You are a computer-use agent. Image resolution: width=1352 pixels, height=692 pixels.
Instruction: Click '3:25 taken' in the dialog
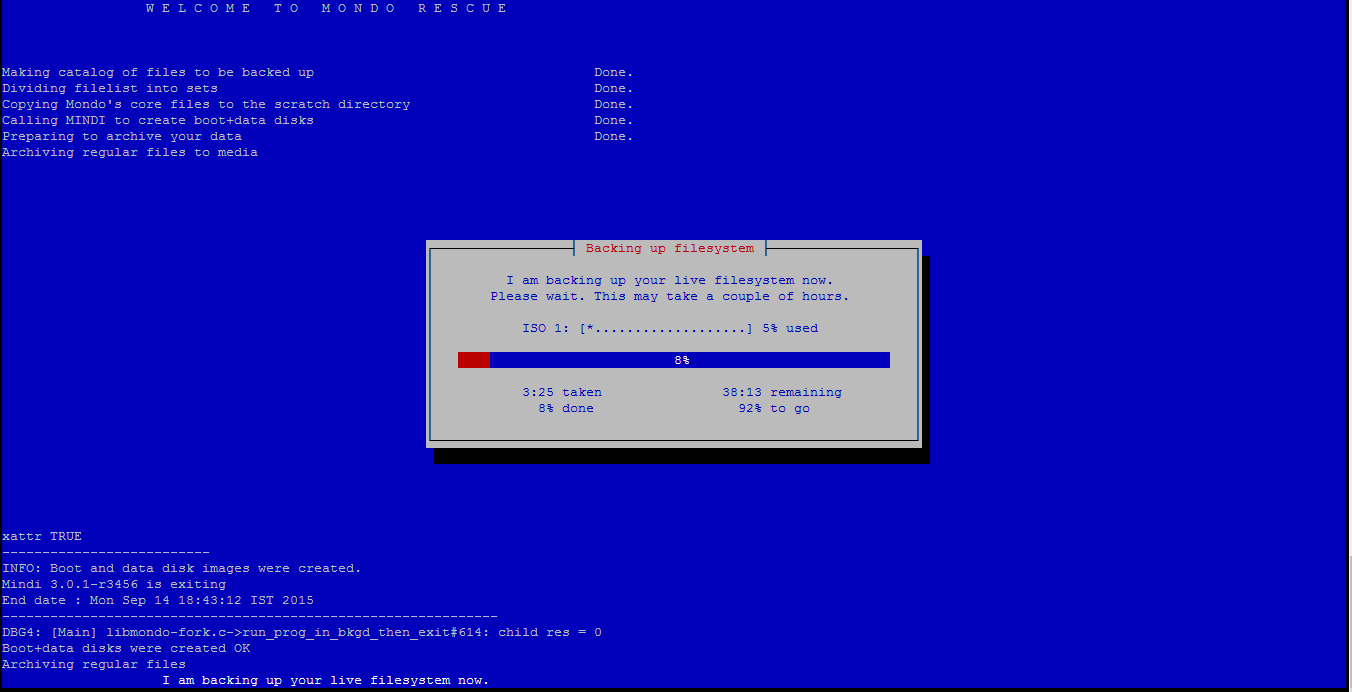point(562,392)
